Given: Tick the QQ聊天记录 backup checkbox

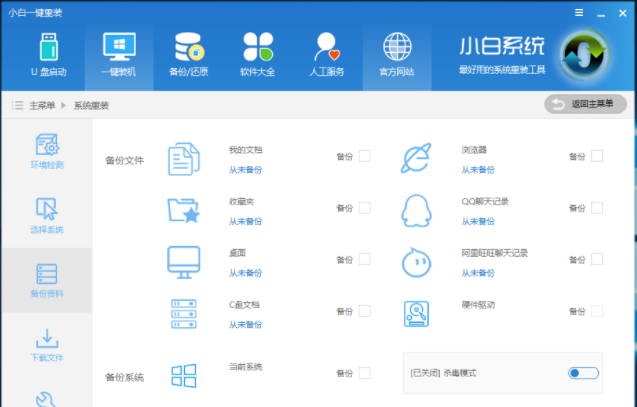Looking at the screenshot, I should click(597, 208).
